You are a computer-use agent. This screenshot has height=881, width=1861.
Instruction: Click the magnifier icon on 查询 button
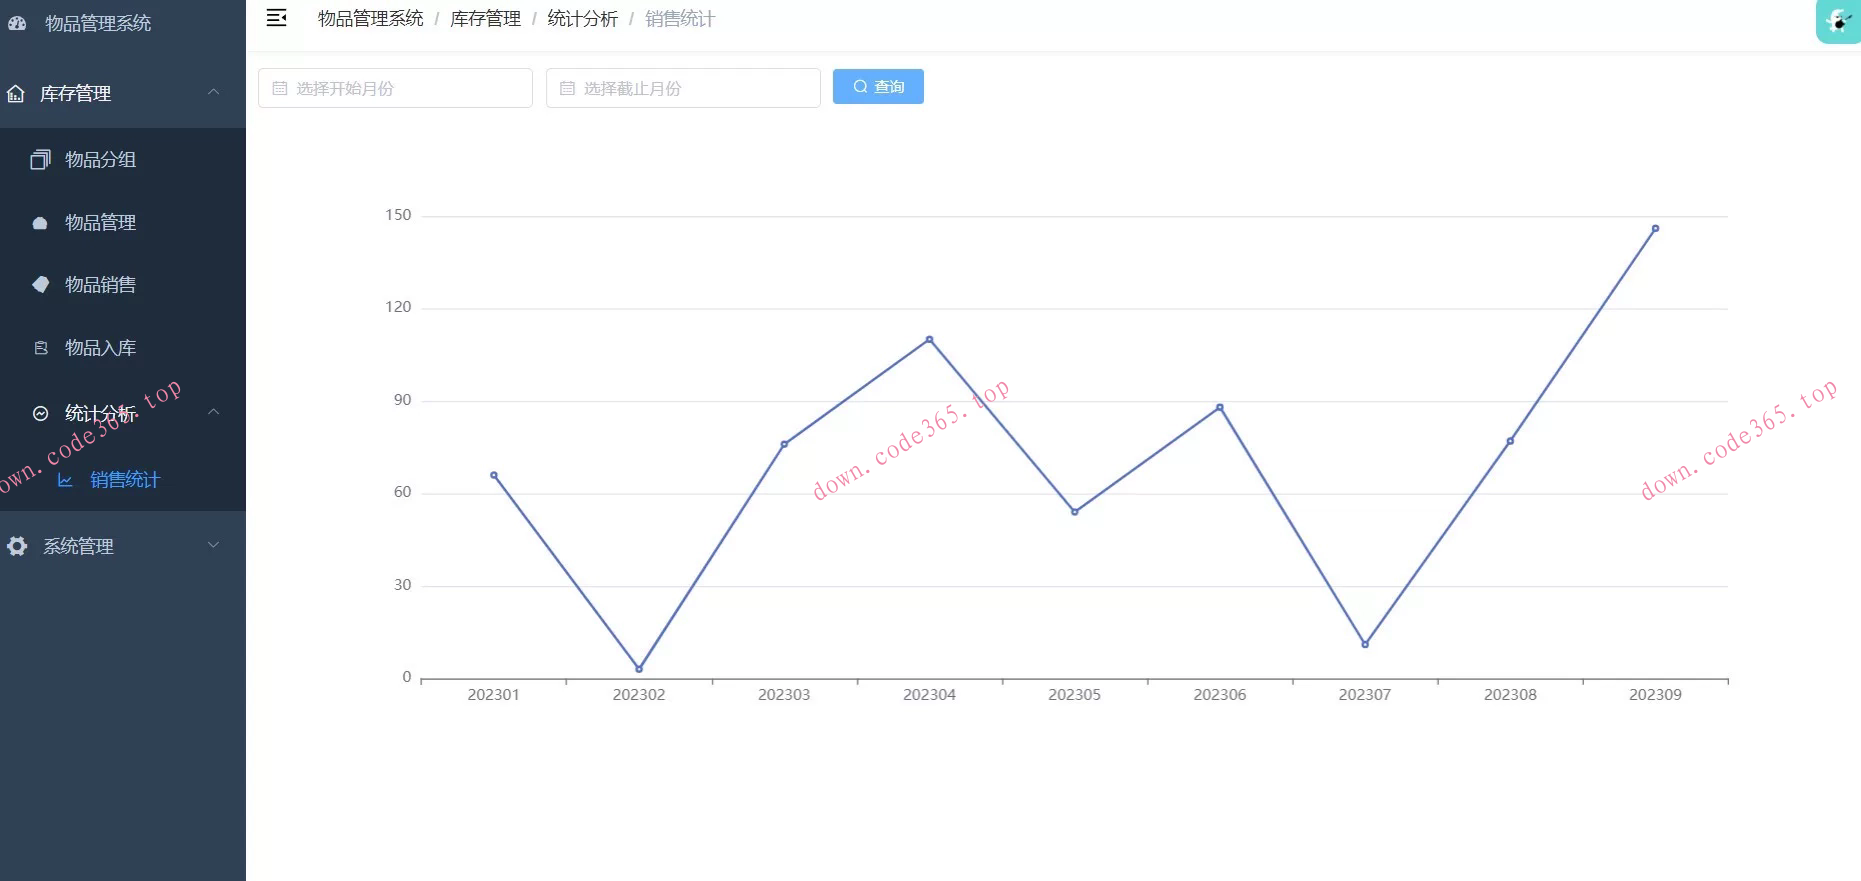[x=860, y=87]
